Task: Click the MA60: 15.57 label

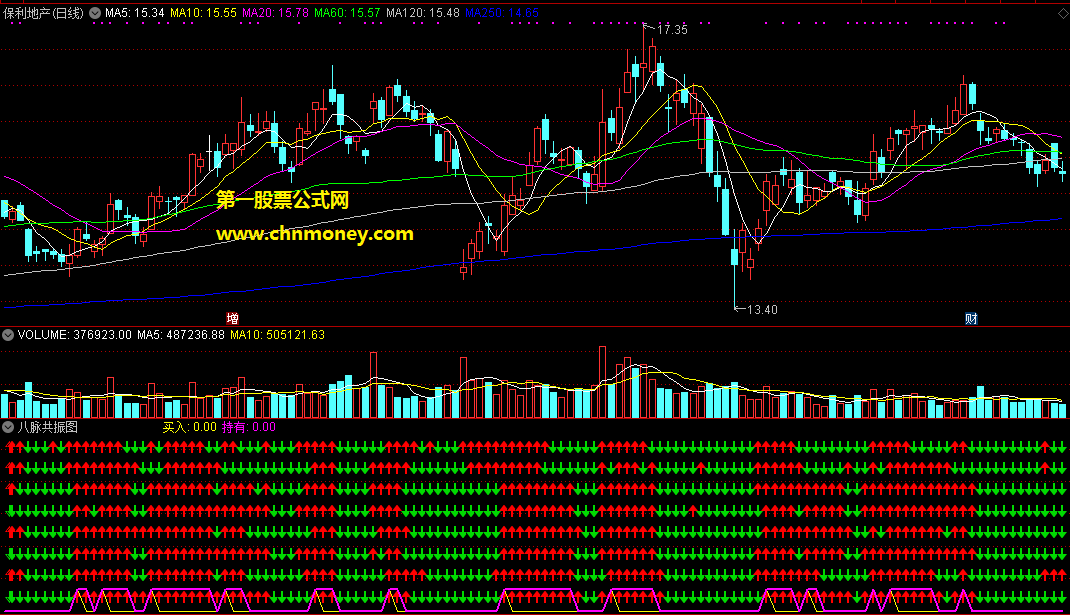Action: click(x=347, y=13)
